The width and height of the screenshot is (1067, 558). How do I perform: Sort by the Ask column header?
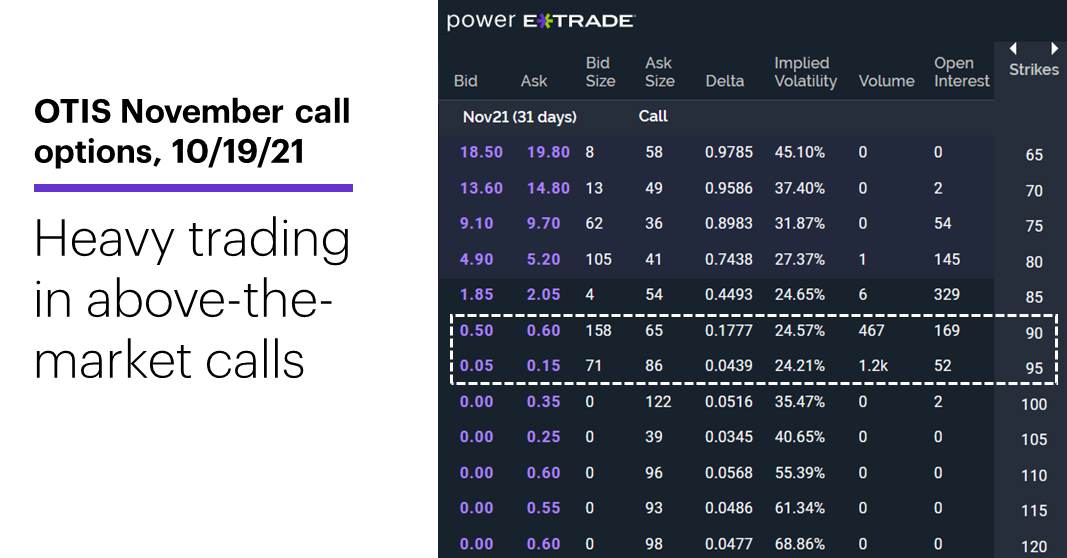point(534,81)
